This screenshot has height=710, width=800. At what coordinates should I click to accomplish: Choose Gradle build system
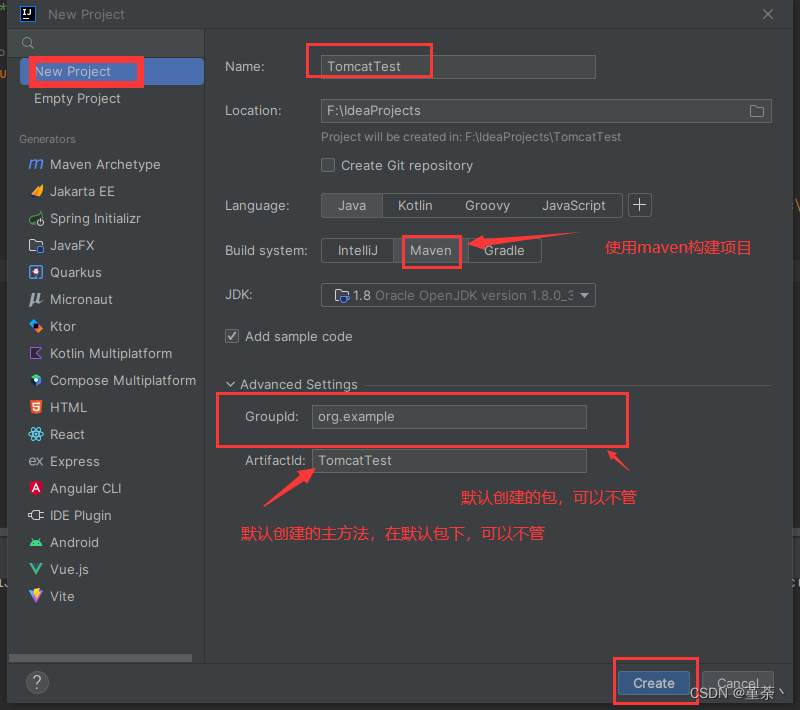(504, 250)
